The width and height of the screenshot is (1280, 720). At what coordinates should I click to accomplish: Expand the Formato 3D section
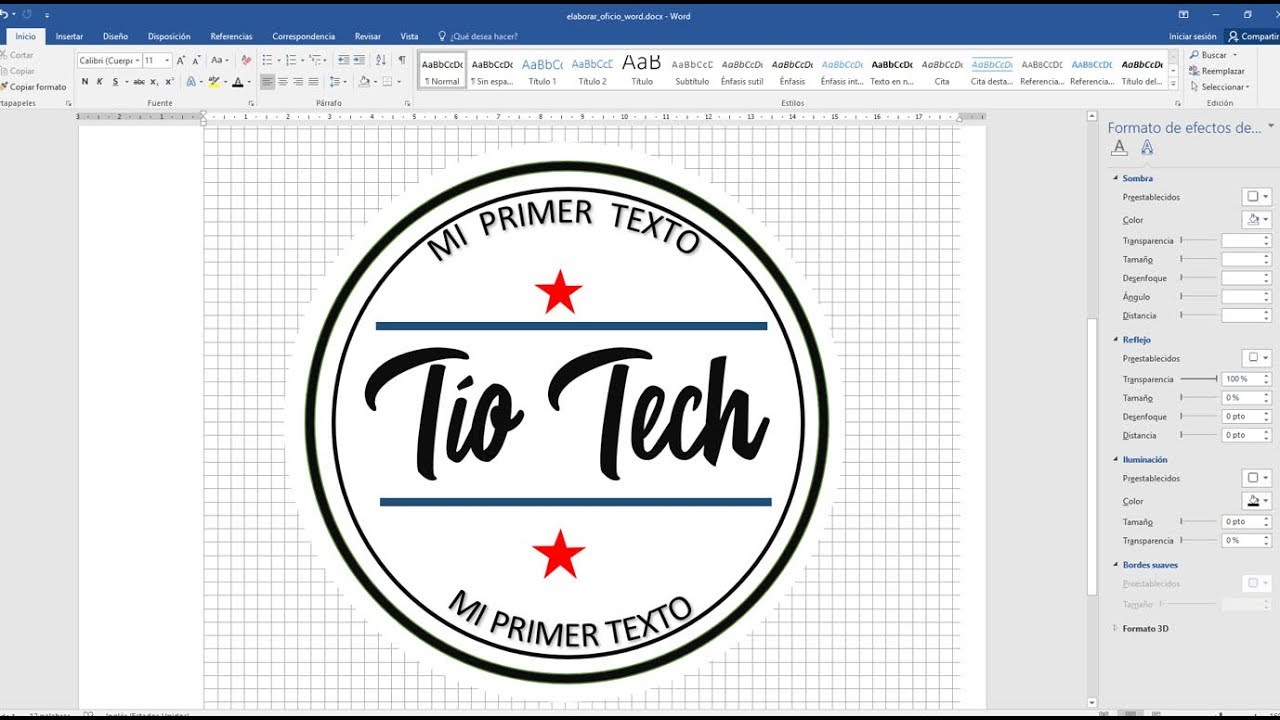(x=1116, y=629)
